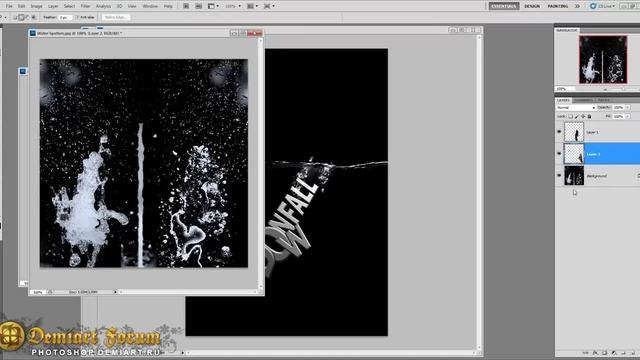Click the Layer 1 thumbnail
This screenshot has width=640, height=360.
(x=574, y=132)
